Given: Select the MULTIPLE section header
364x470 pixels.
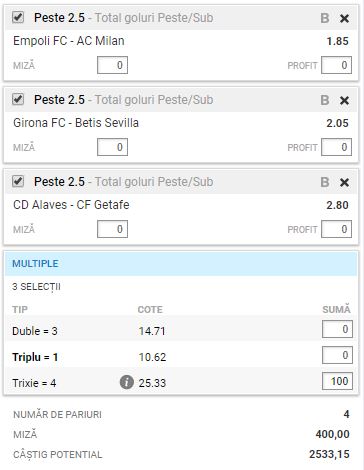Looking at the screenshot, I should click(181, 264).
